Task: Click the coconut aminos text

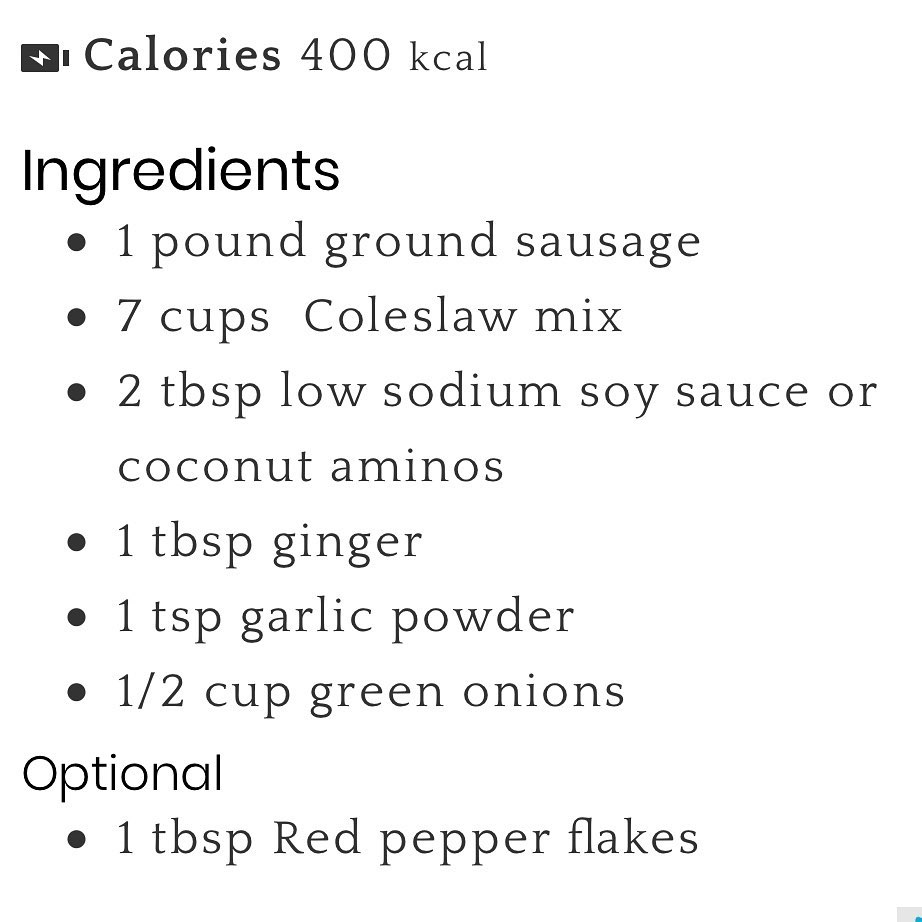Action: 311,467
